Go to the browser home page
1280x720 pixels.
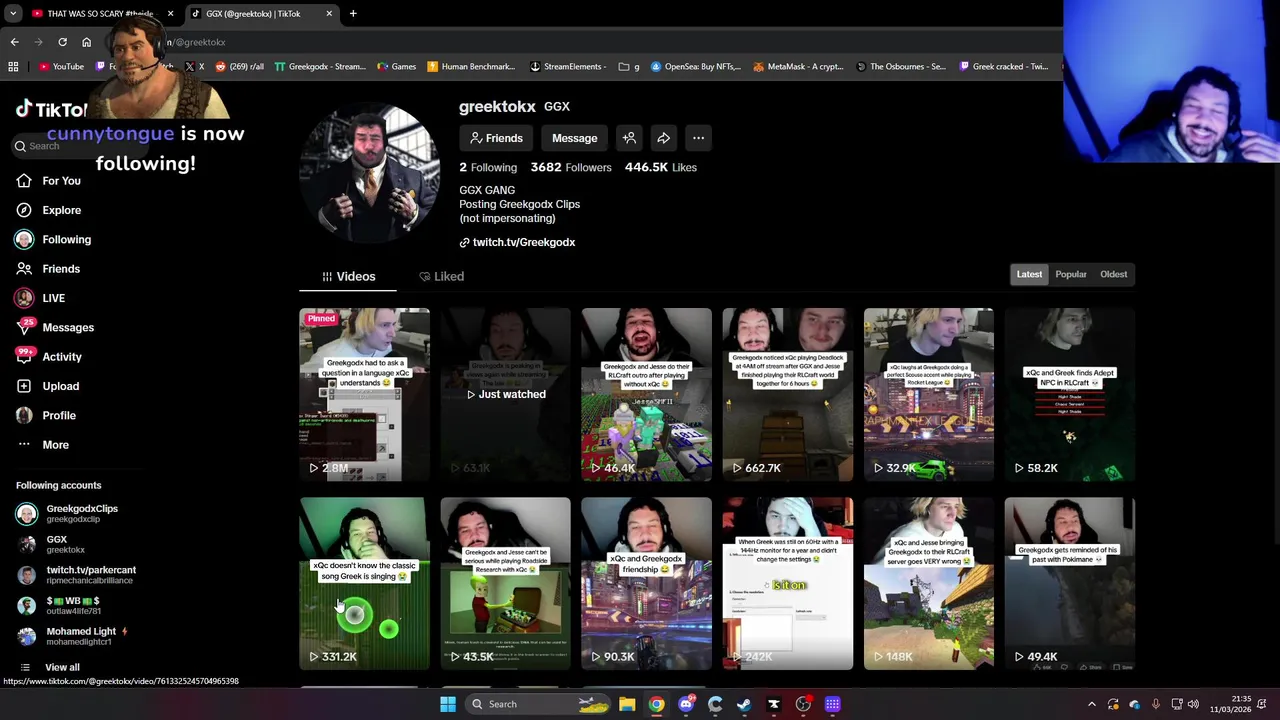pyautogui.click(x=86, y=42)
